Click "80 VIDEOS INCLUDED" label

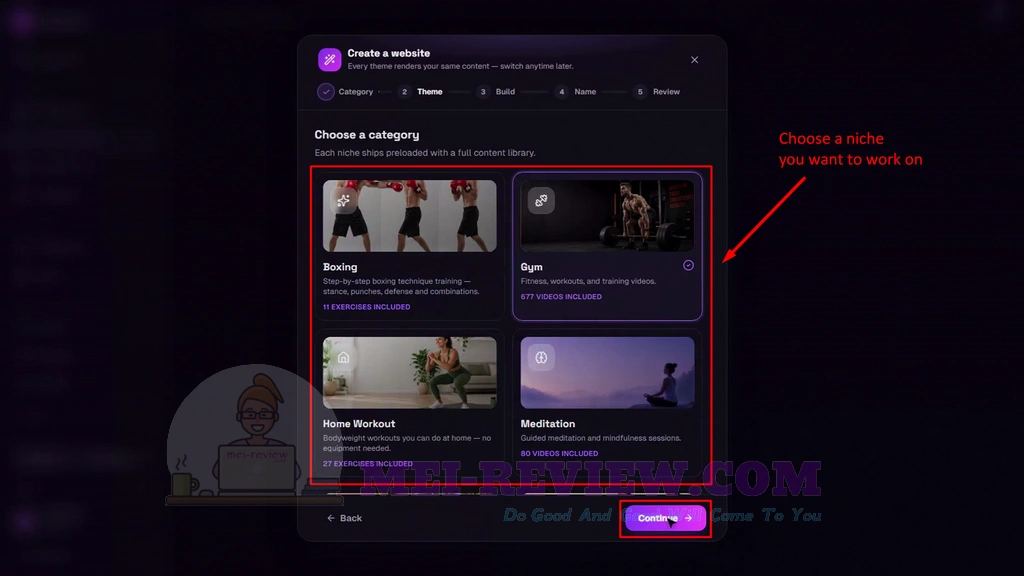pyautogui.click(x=559, y=453)
